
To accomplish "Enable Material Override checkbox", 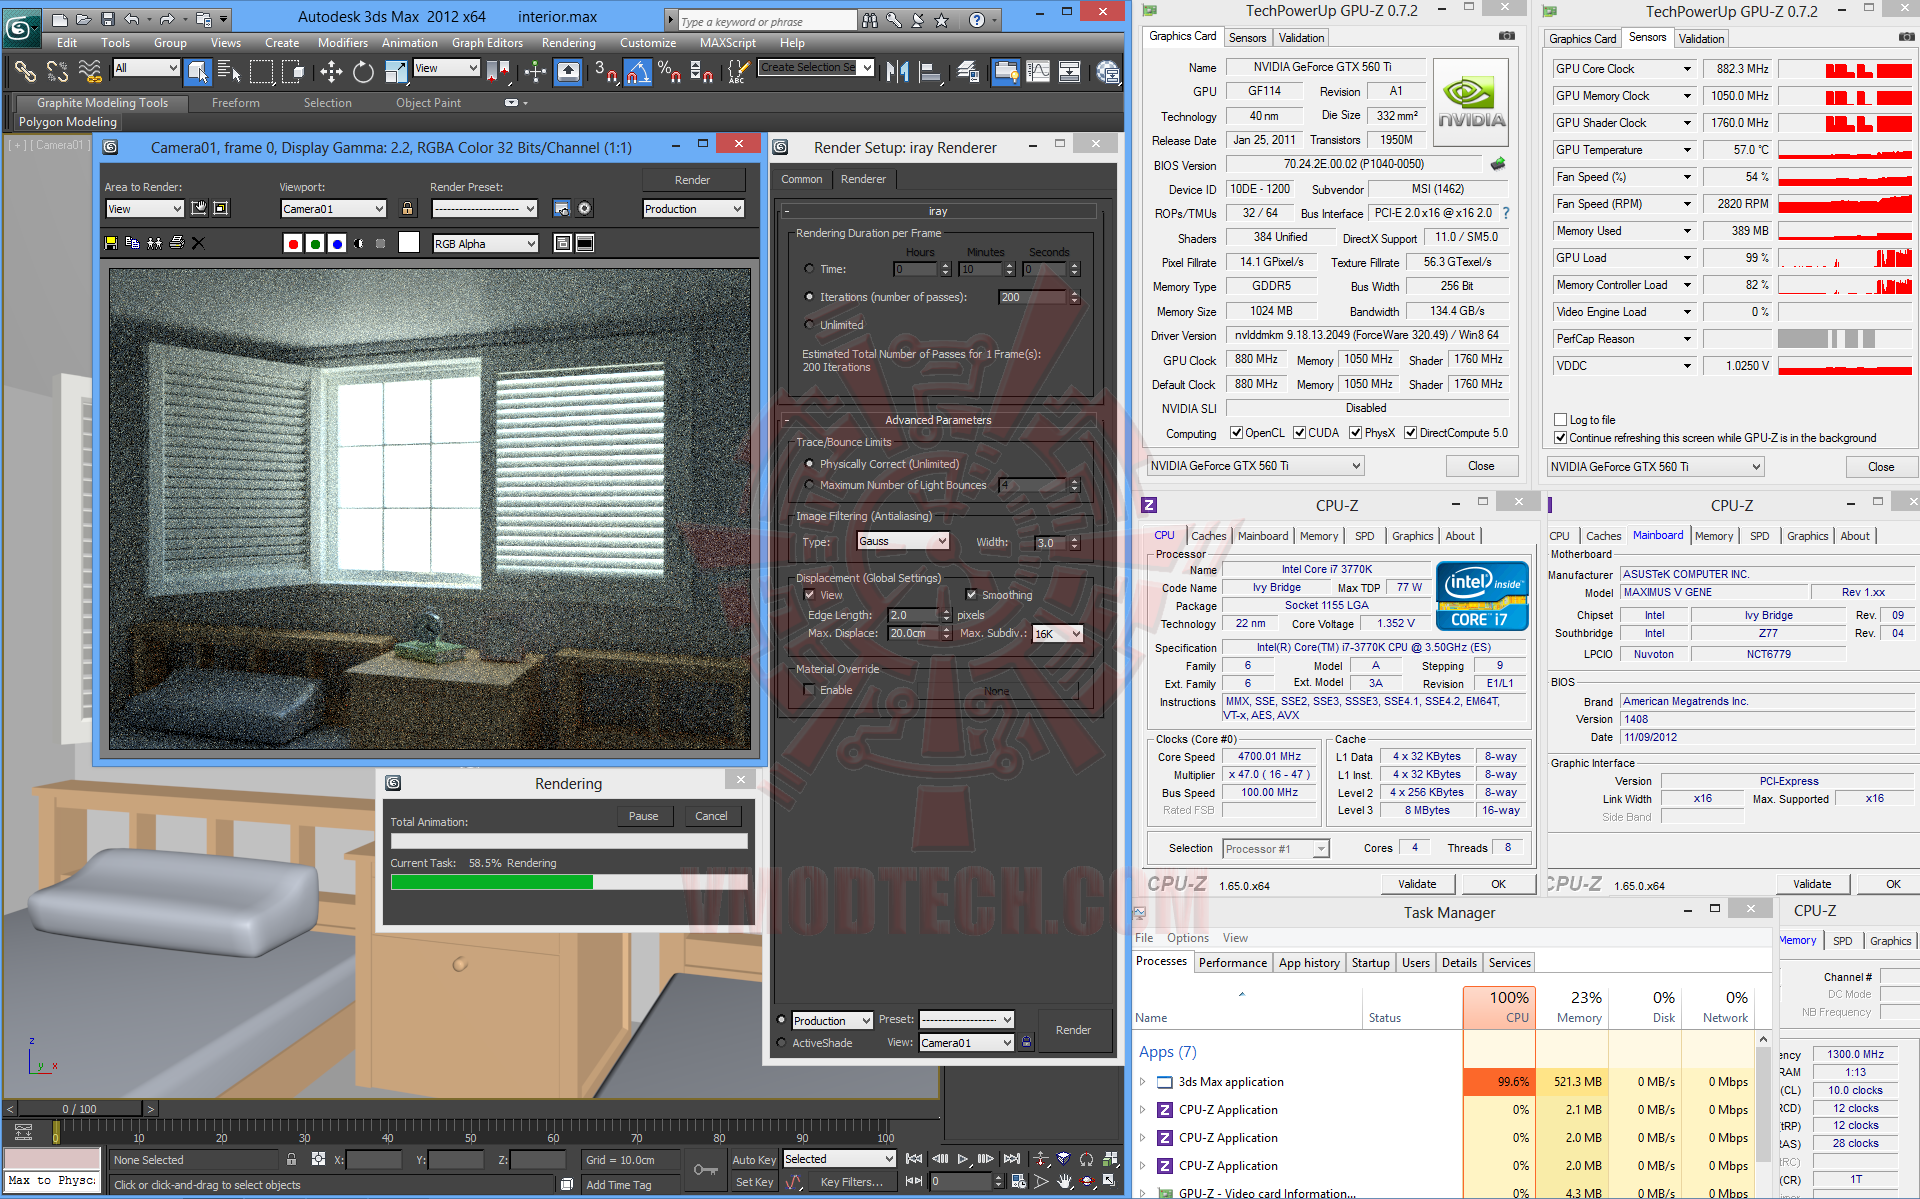I will pyautogui.click(x=809, y=690).
